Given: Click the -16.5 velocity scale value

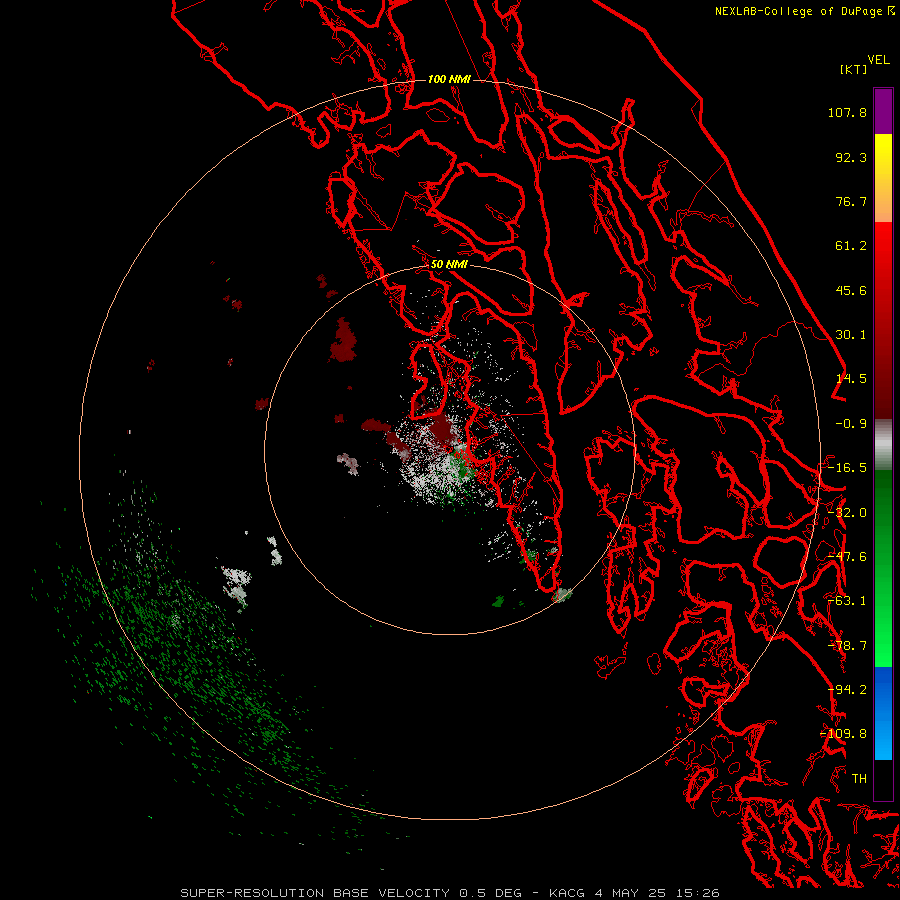Looking at the screenshot, I should click(847, 468).
